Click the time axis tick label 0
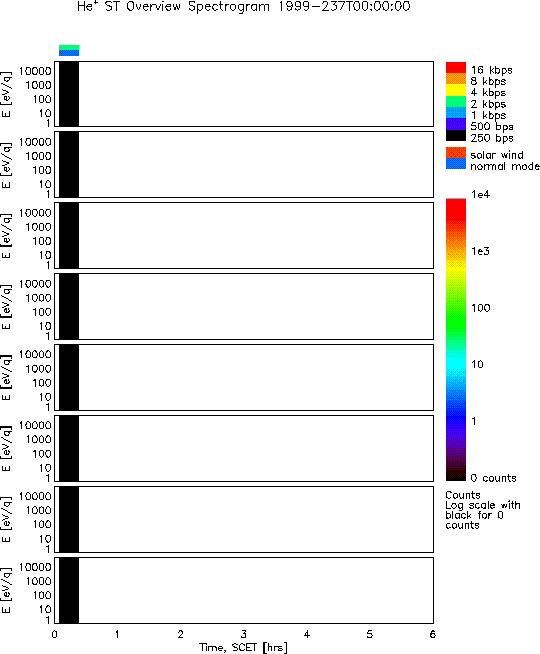Image resolution: width=540 pixels, height=654 pixels. click(x=55, y=634)
